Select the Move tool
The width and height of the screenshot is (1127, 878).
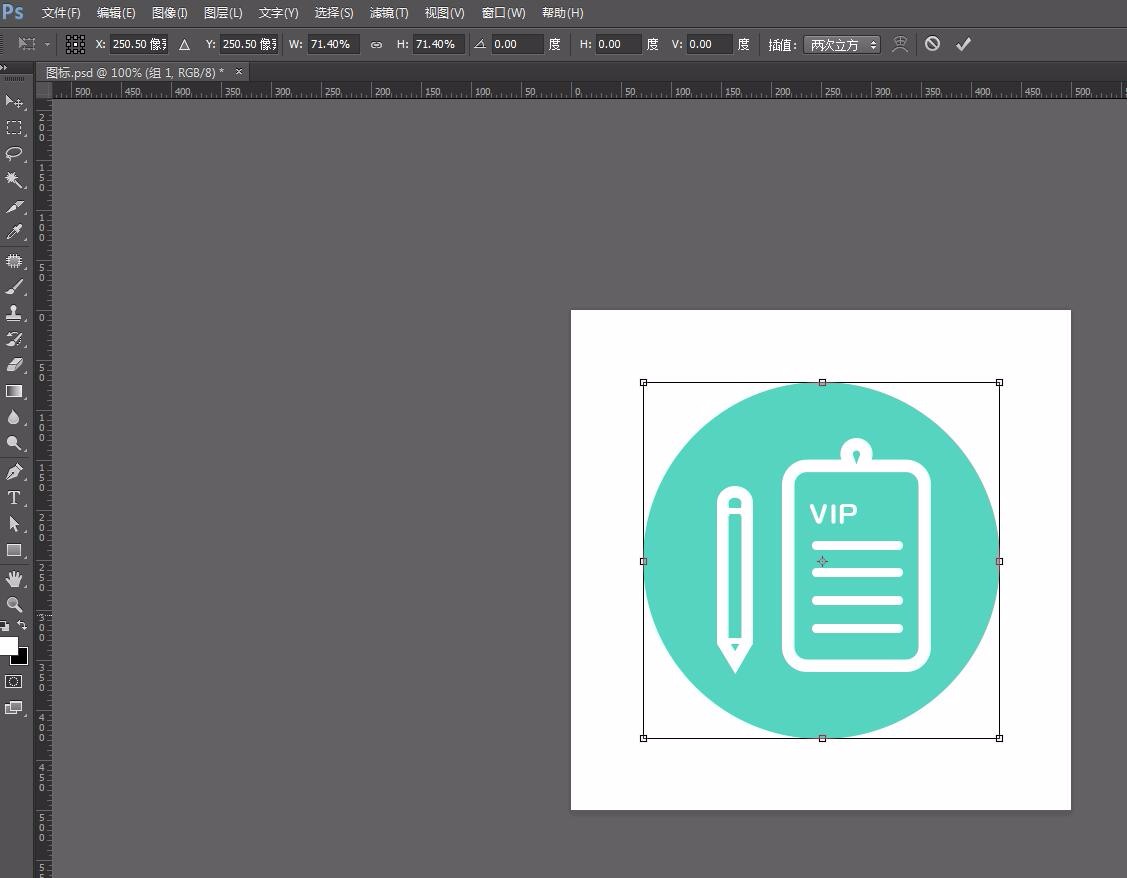[x=14, y=101]
